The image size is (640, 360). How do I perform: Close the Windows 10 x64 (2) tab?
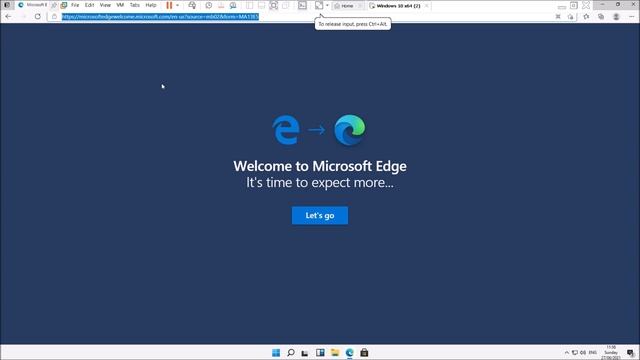coord(426,6)
